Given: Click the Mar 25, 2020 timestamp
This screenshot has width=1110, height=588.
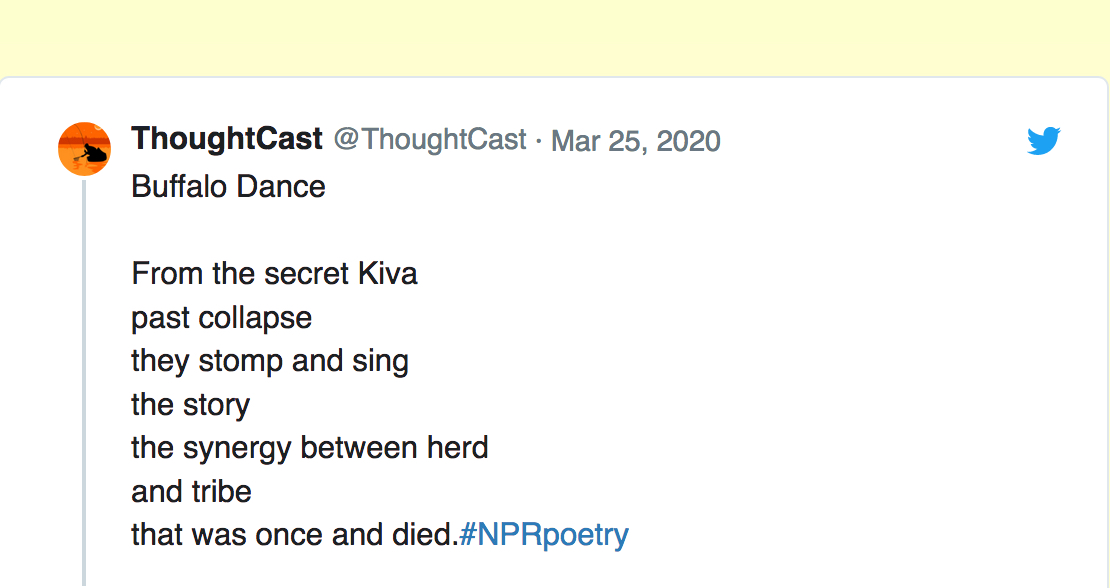Looking at the screenshot, I should 635,140.
